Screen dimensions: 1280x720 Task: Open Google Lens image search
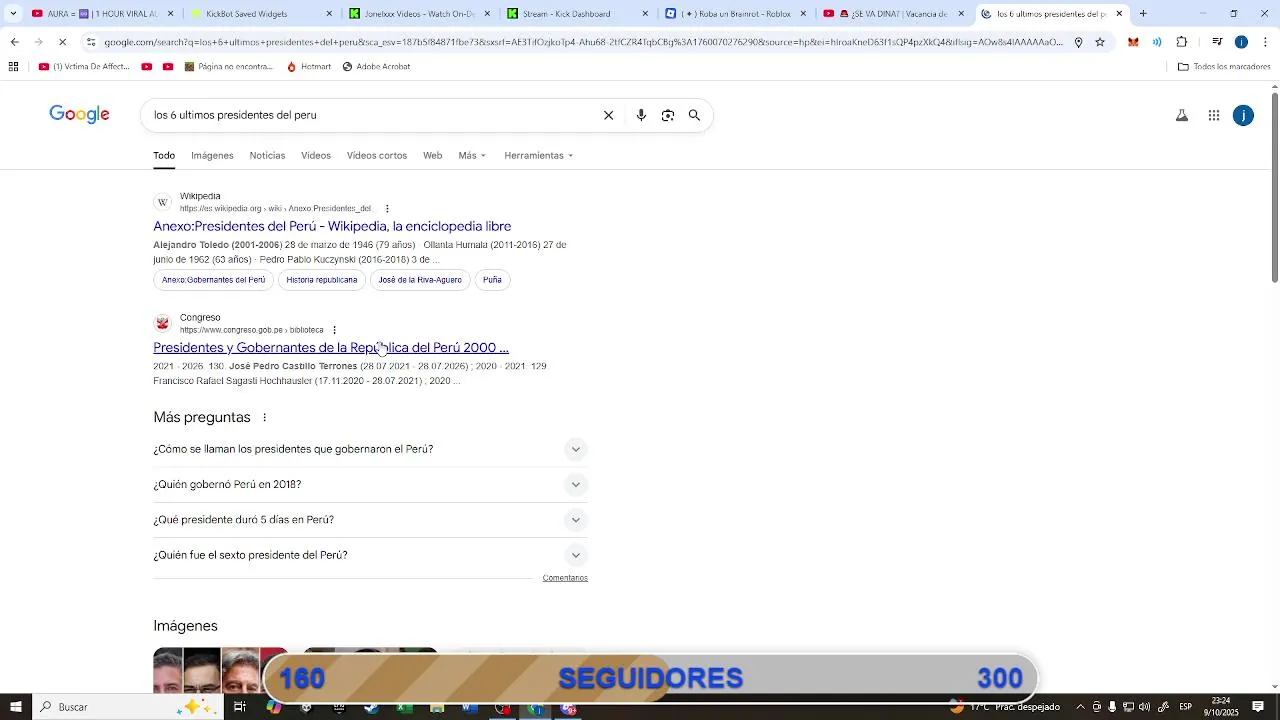pyautogui.click(x=668, y=115)
